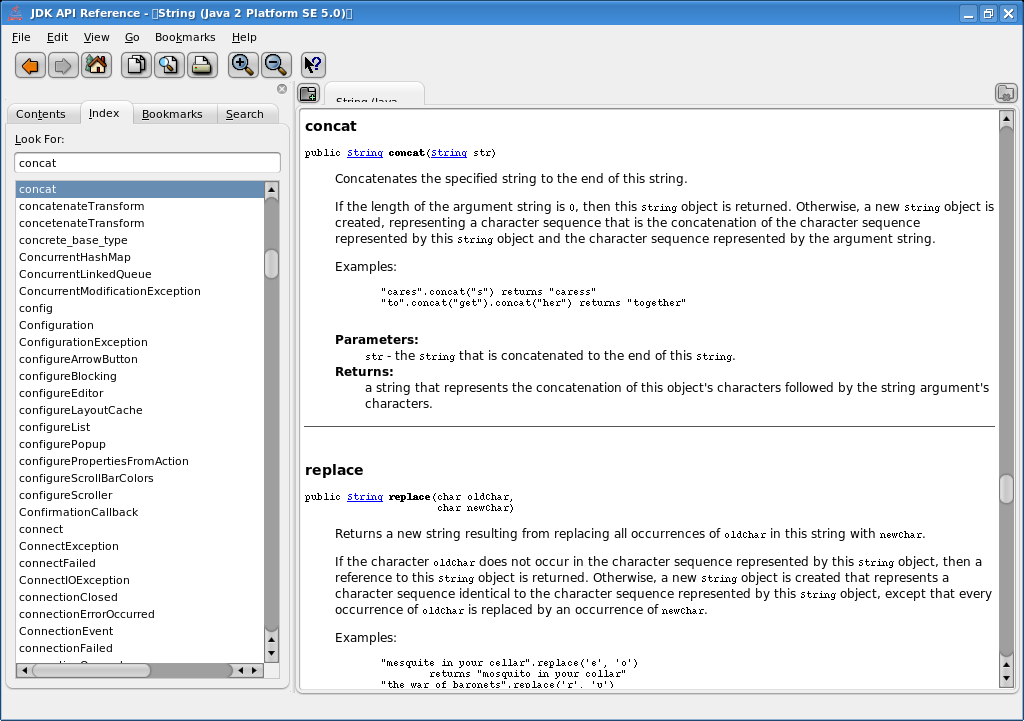Click the index list scroll up arrow

pos(272,190)
